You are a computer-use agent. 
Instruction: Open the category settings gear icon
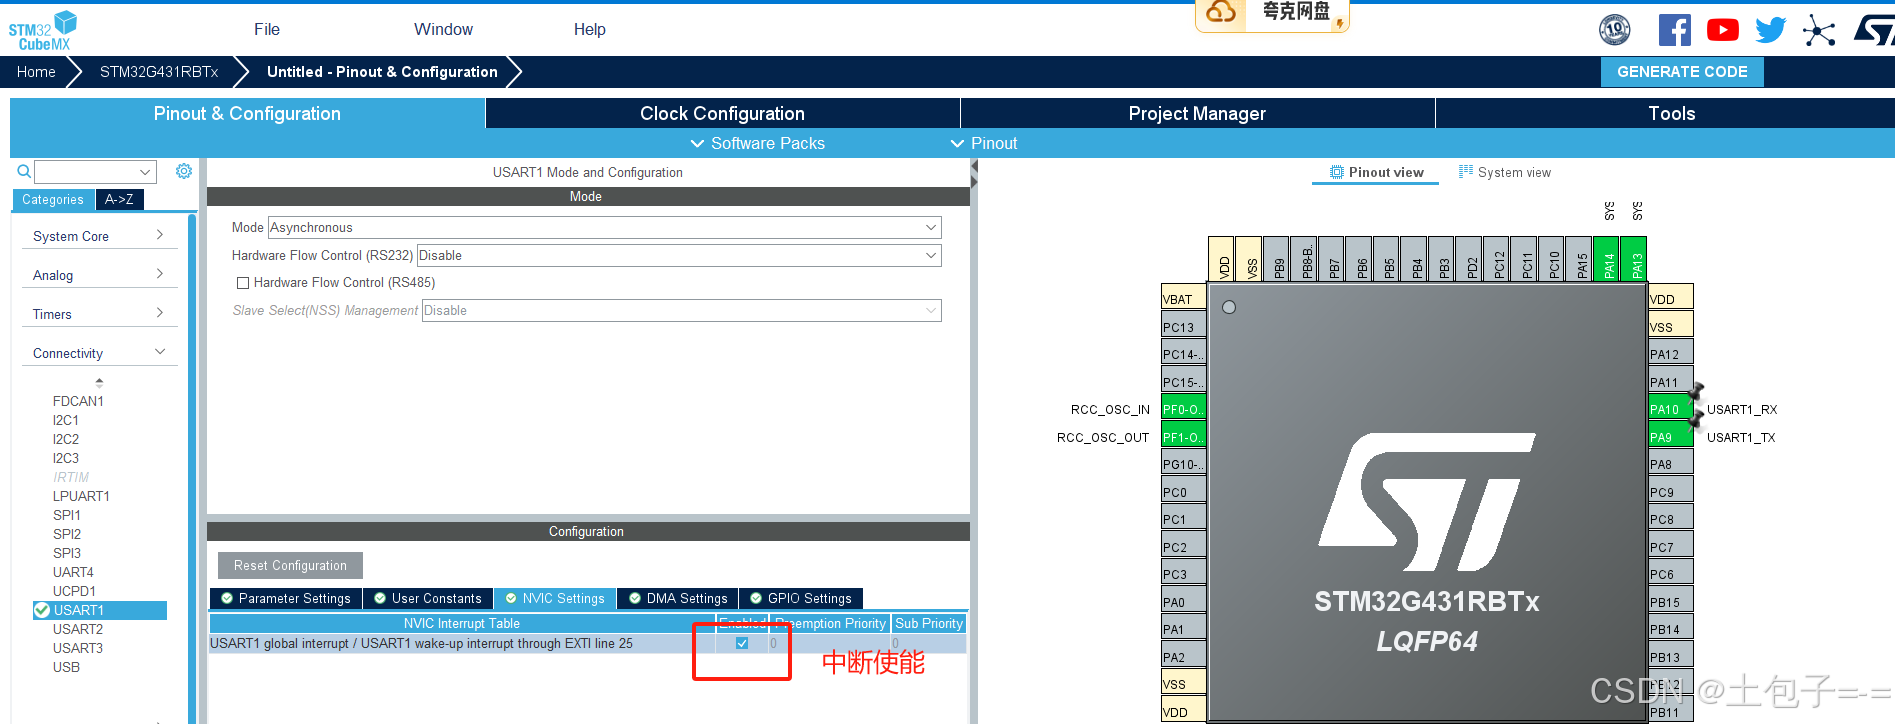[184, 171]
